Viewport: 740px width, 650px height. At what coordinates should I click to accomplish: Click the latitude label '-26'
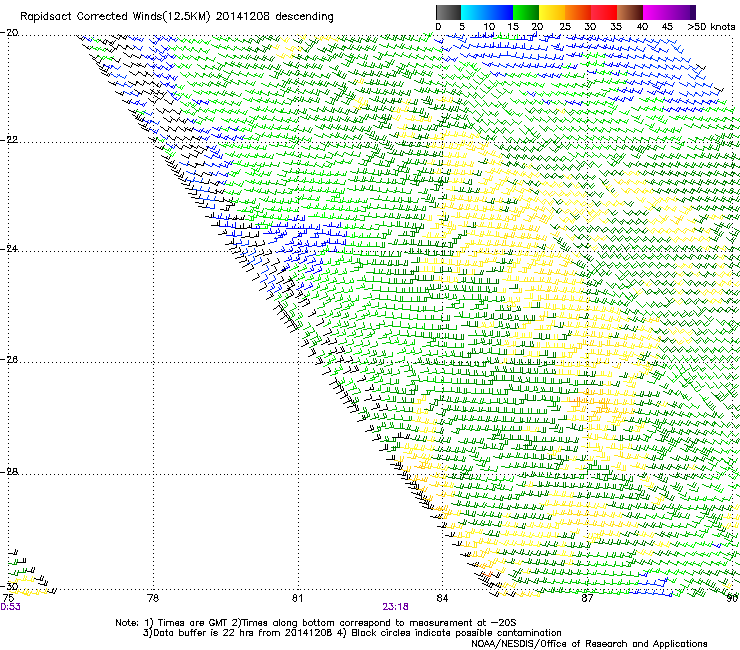click(x=9, y=360)
